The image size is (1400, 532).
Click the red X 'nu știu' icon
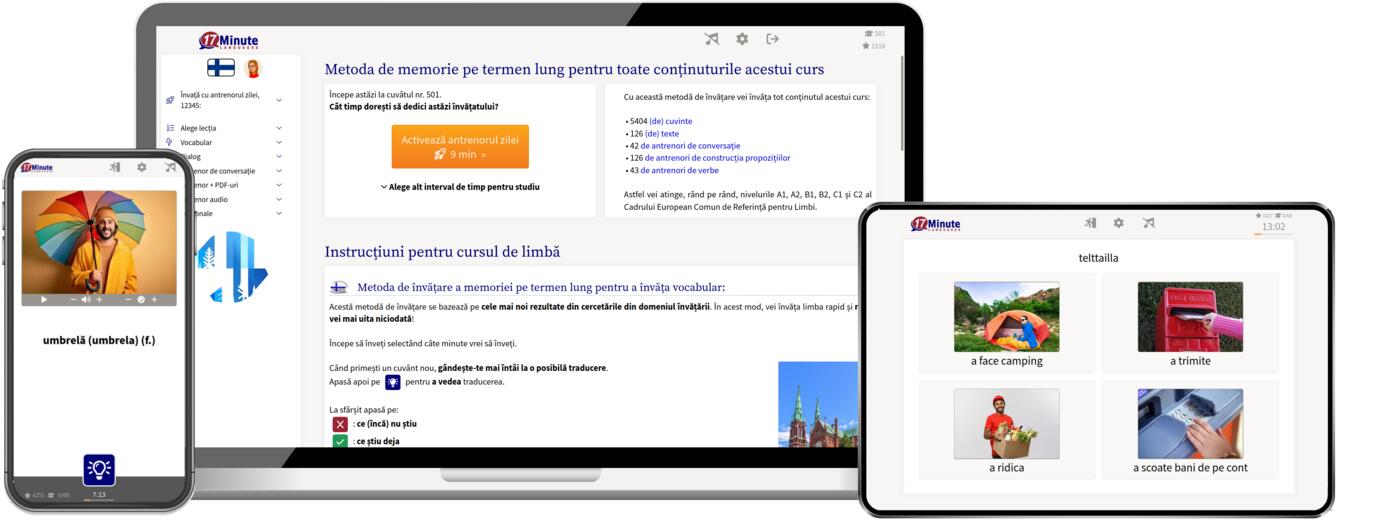coord(341,424)
